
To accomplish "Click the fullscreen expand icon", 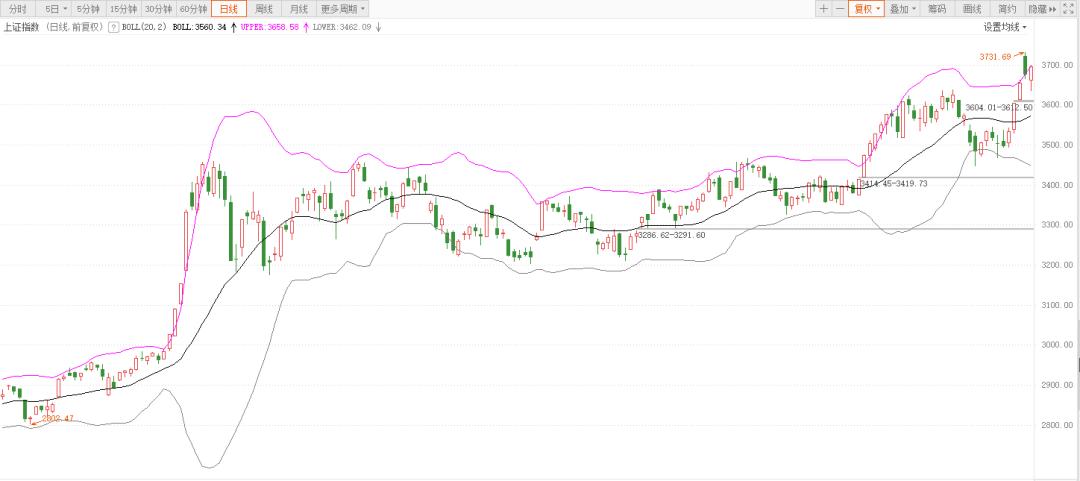I will (1071, 9).
